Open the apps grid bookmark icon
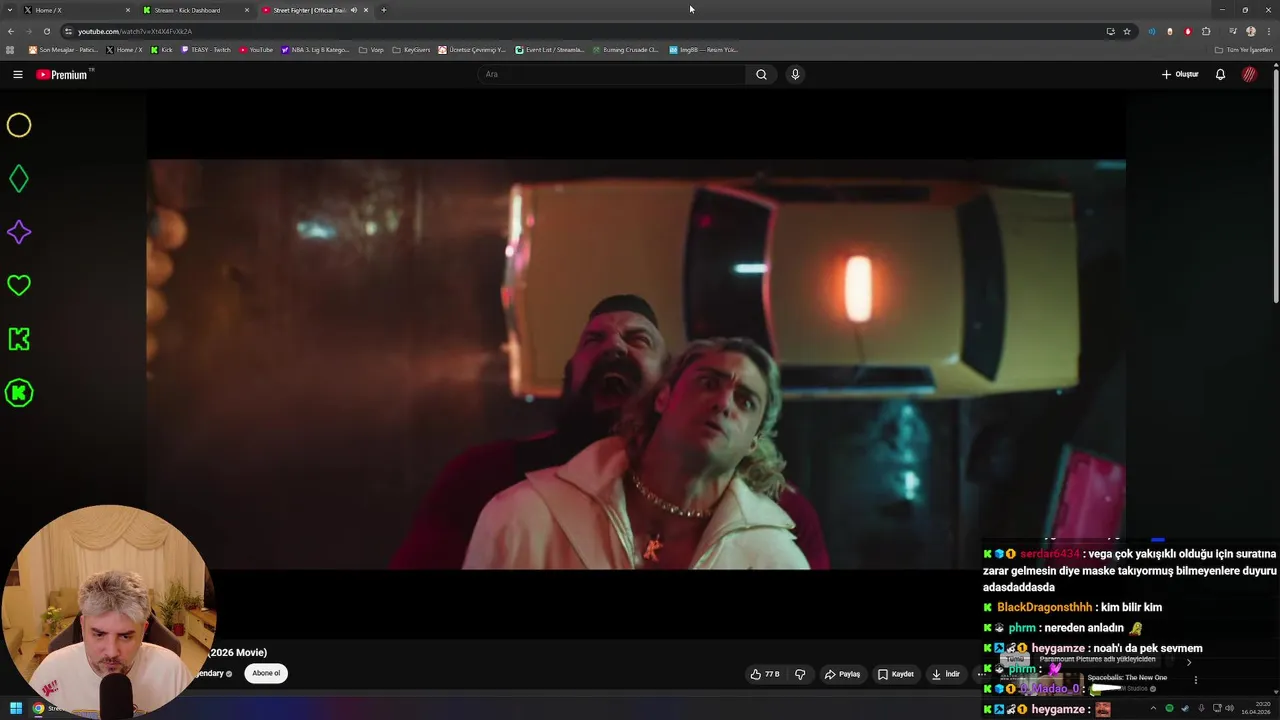Screen dimensions: 1280x720 pos(10,49)
